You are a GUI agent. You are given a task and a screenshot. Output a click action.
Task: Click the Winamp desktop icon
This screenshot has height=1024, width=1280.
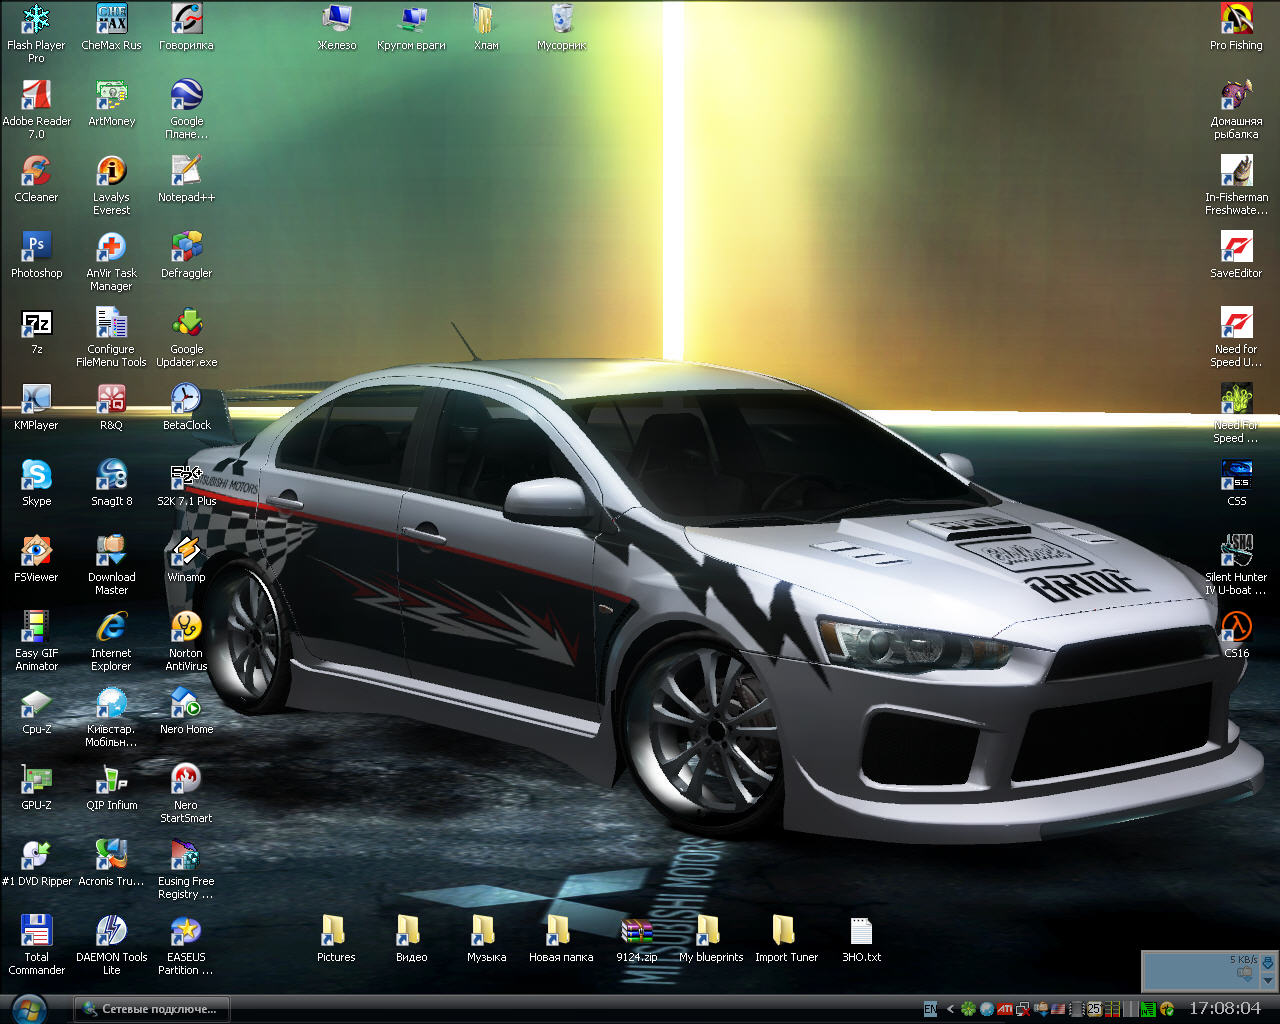186,552
